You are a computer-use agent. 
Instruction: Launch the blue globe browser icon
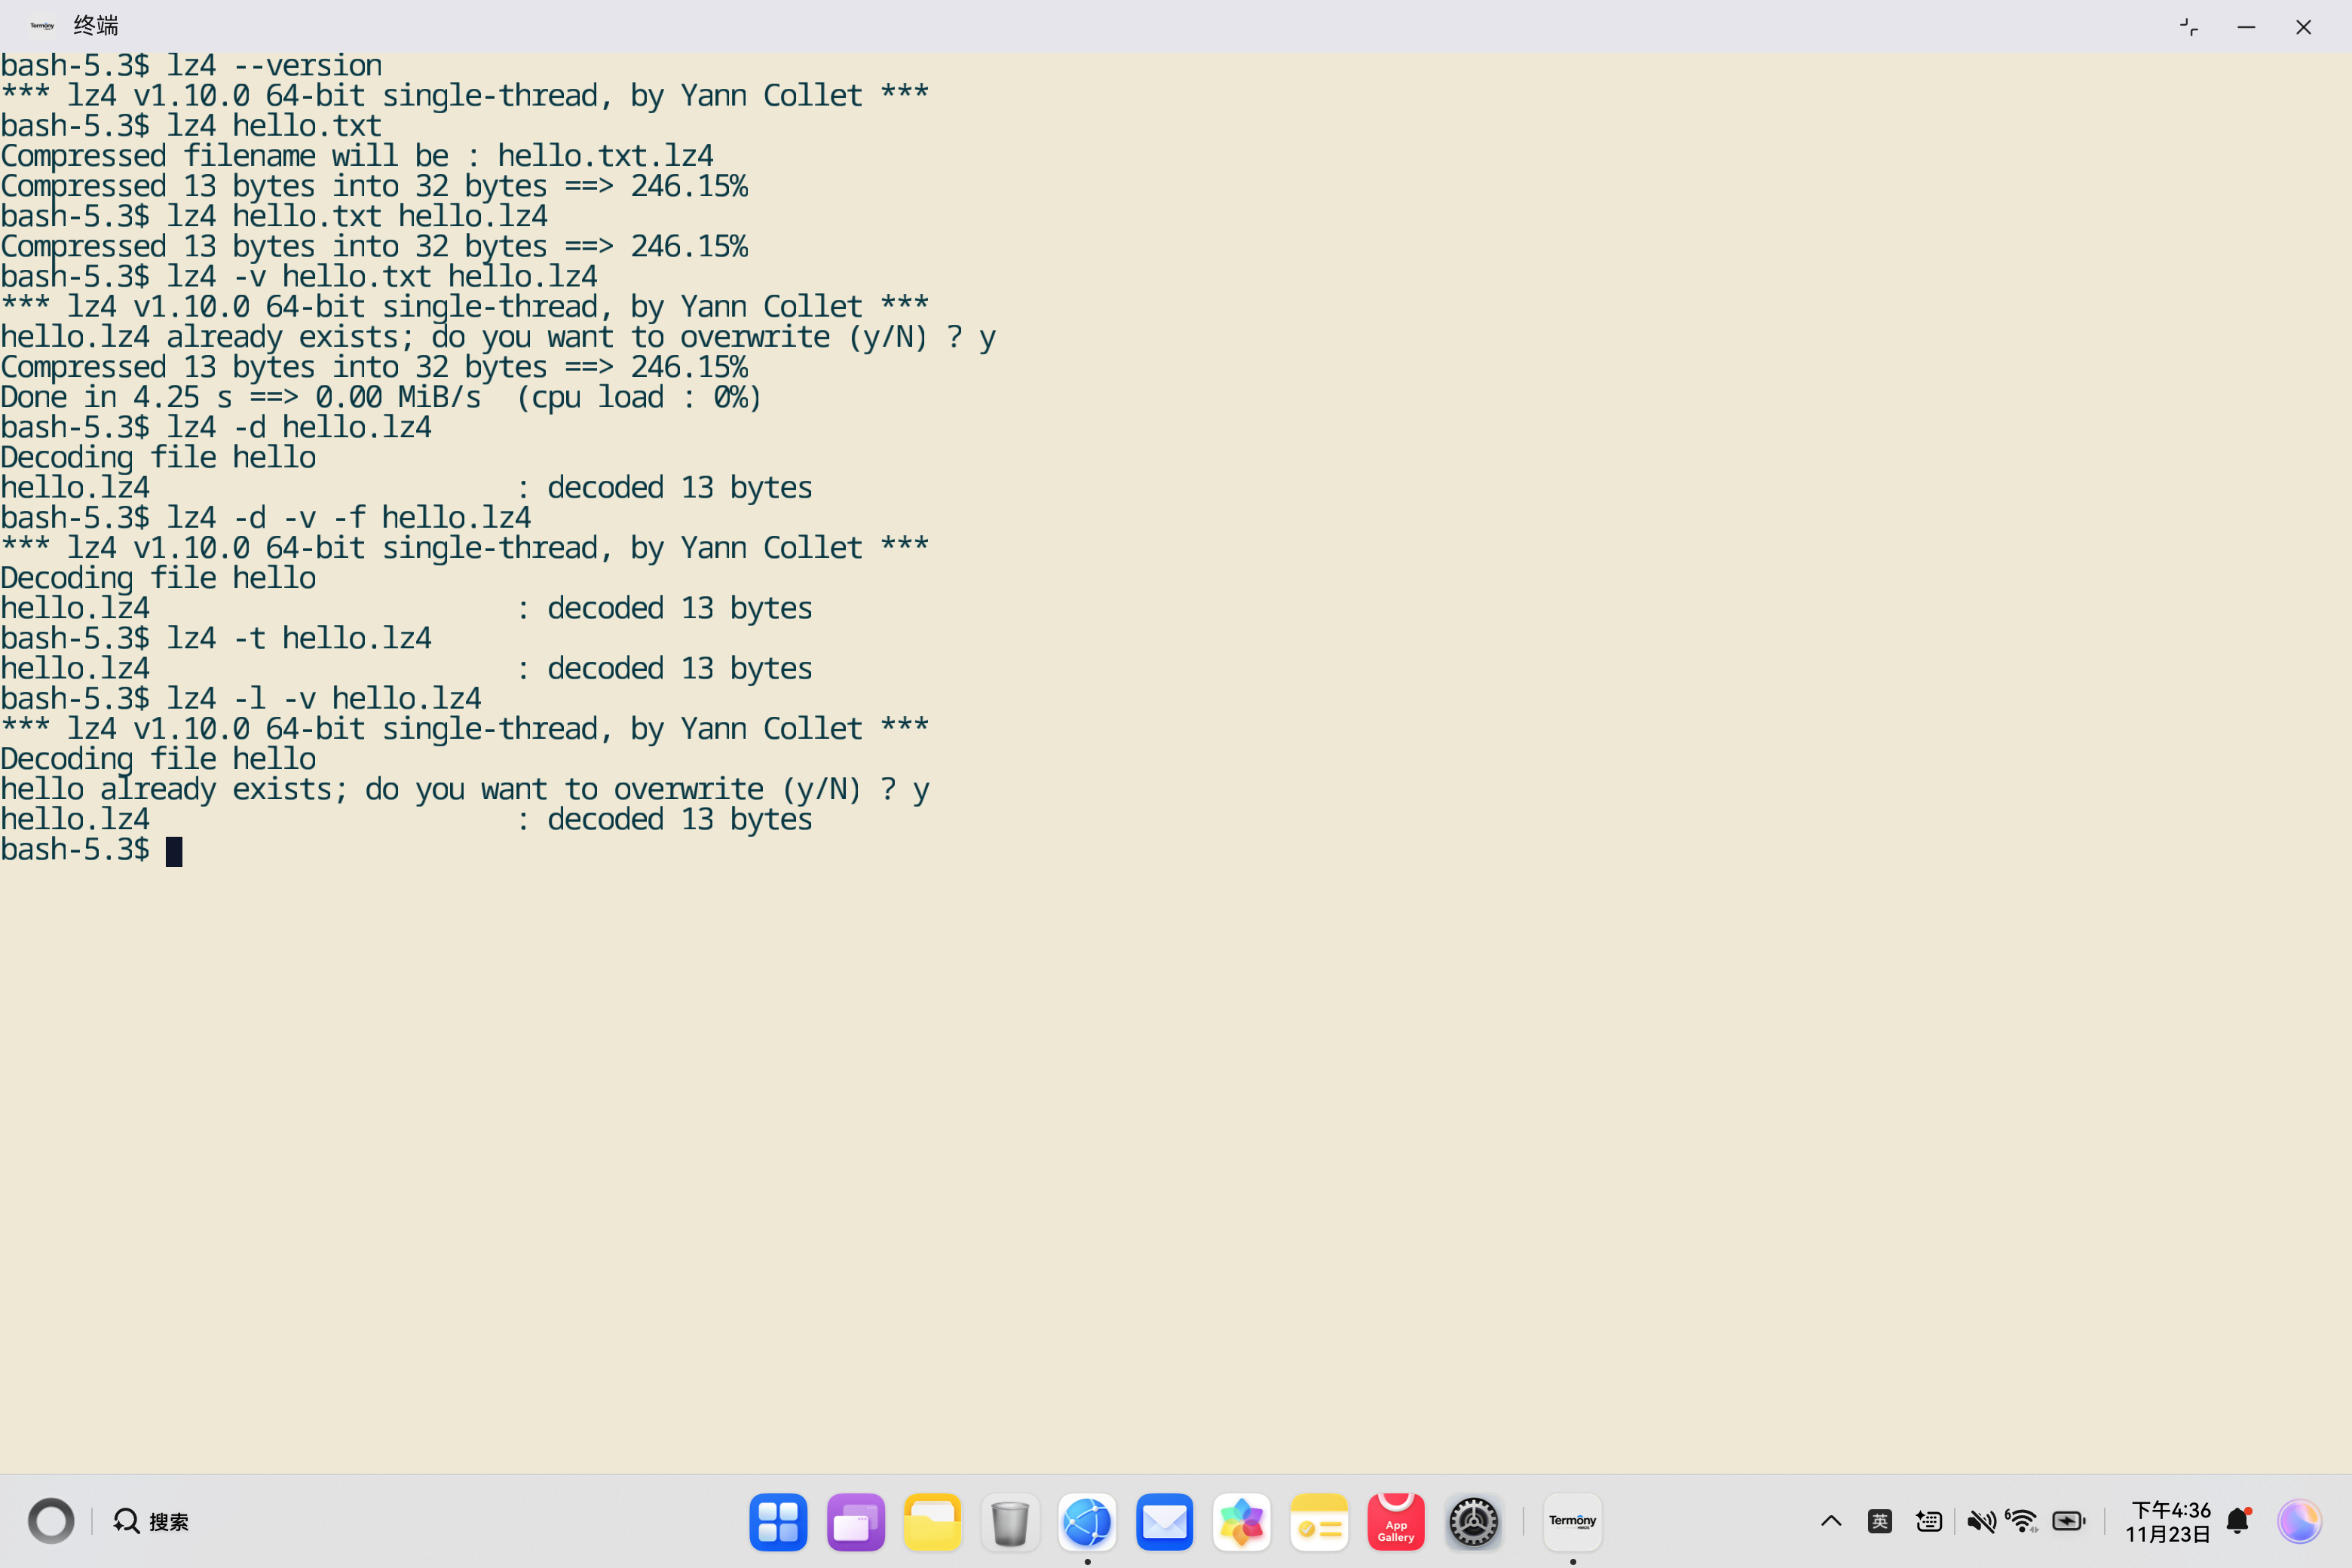coord(1087,1522)
